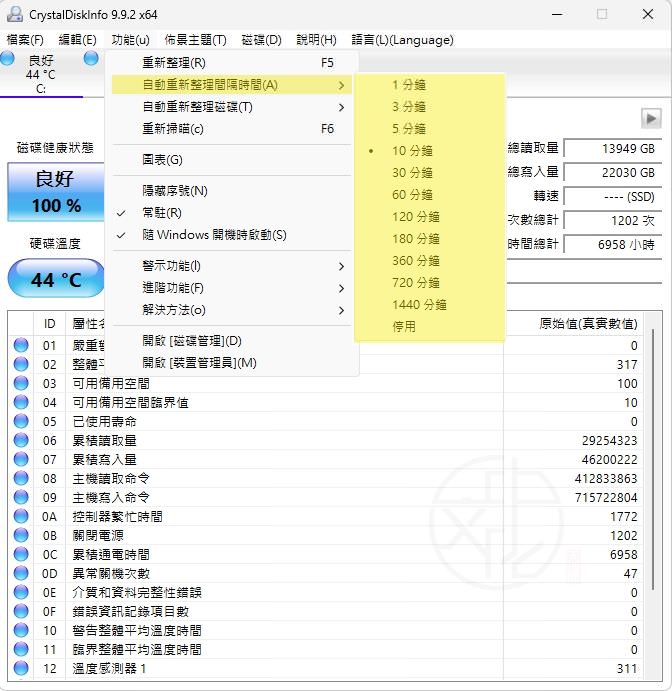Select 停用 to disable auto refresh
The width and height of the screenshot is (672, 691).
(430, 327)
